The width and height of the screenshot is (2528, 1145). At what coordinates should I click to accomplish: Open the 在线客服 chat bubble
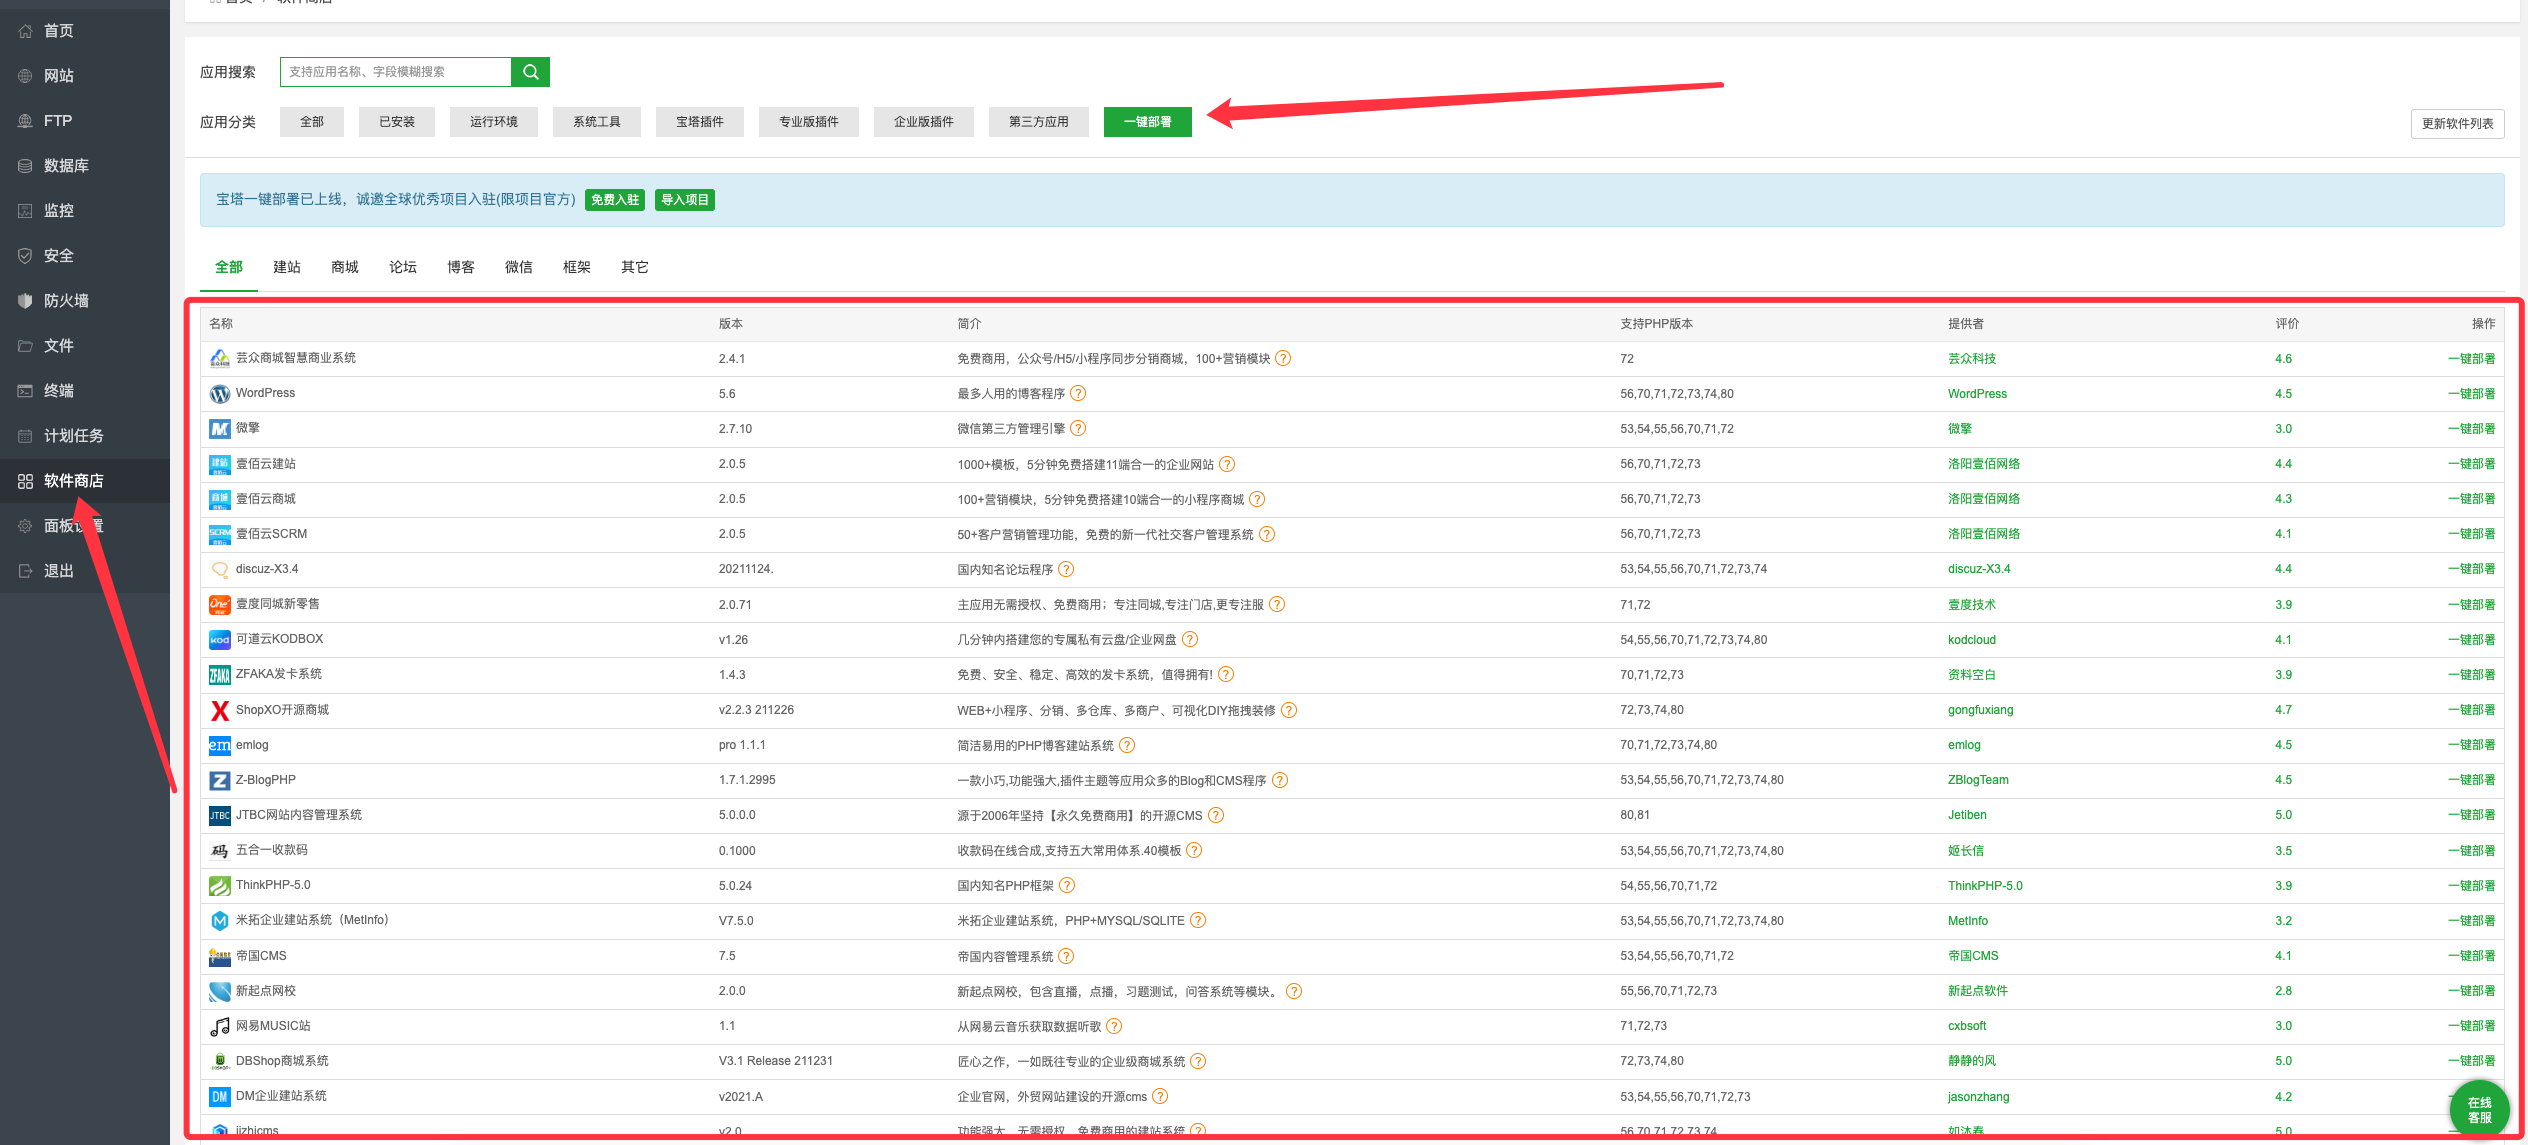click(x=2479, y=1110)
